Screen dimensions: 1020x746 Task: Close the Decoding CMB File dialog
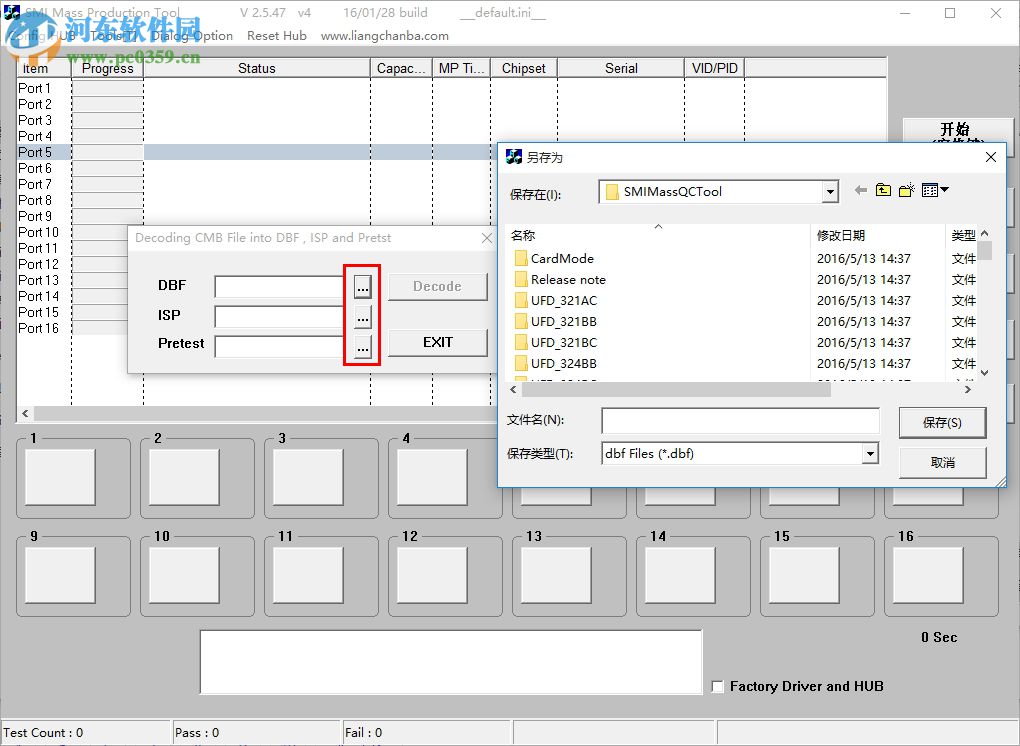pos(487,238)
